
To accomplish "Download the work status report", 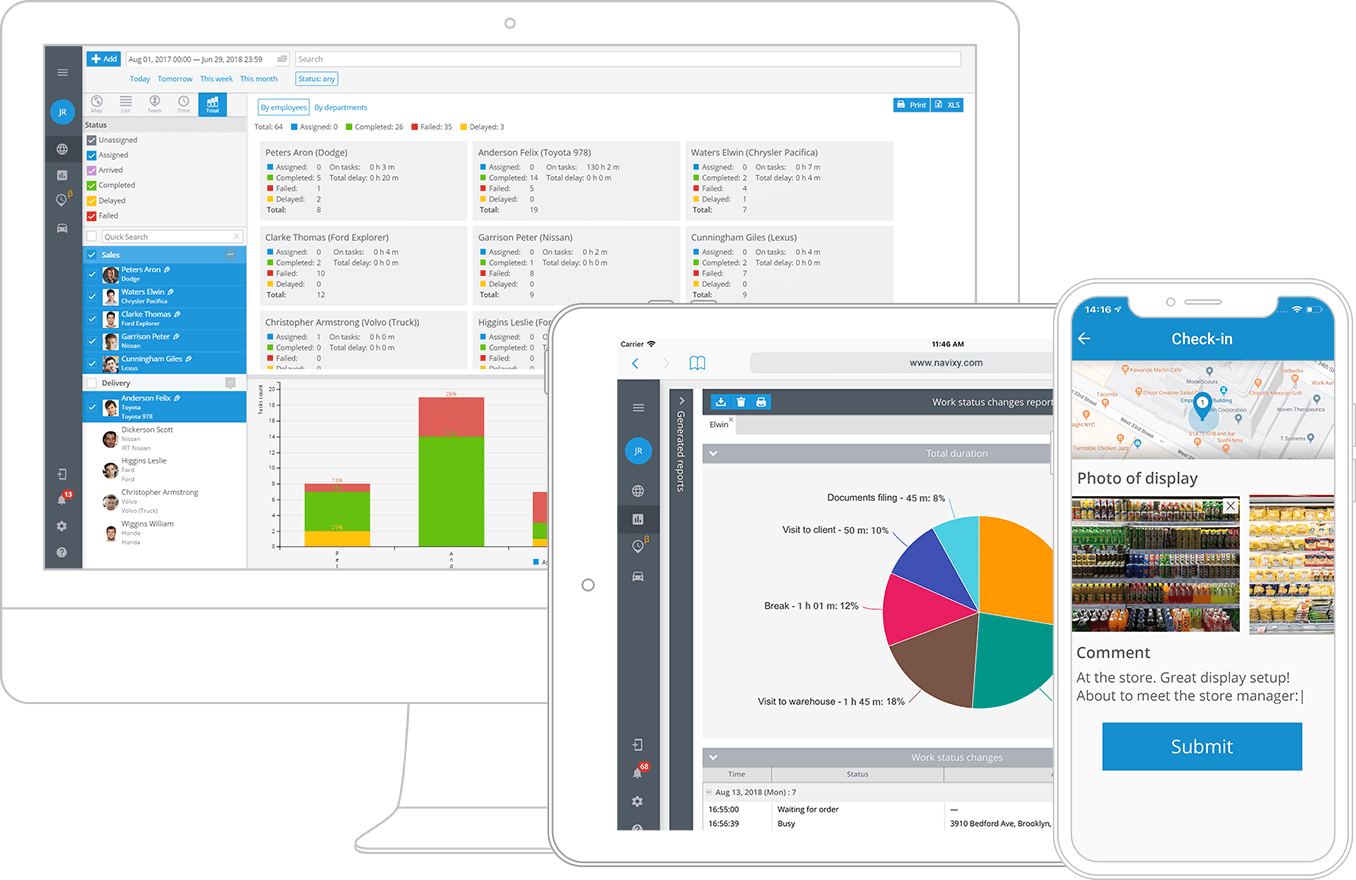I will pyautogui.click(x=721, y=402).
